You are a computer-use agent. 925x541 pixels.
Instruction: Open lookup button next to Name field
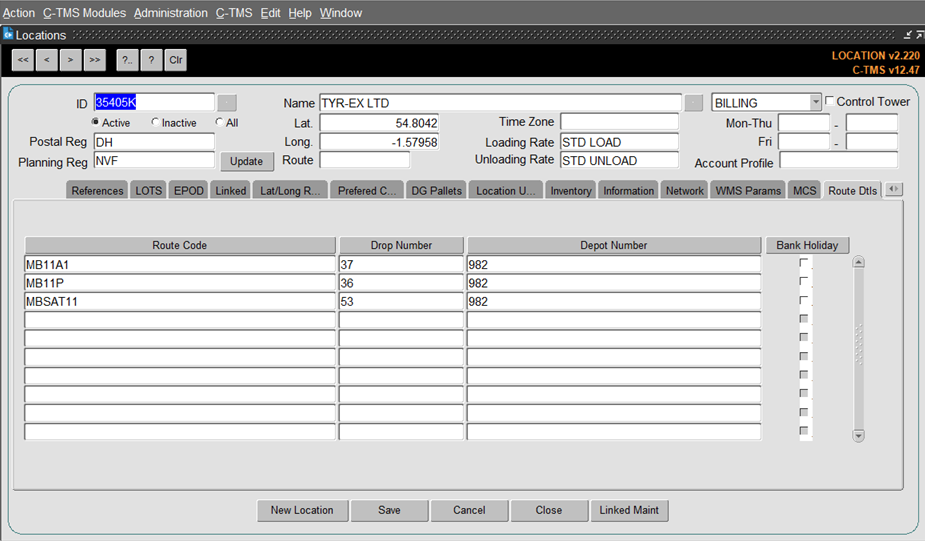pyautogui.click(x=694, y=103)
